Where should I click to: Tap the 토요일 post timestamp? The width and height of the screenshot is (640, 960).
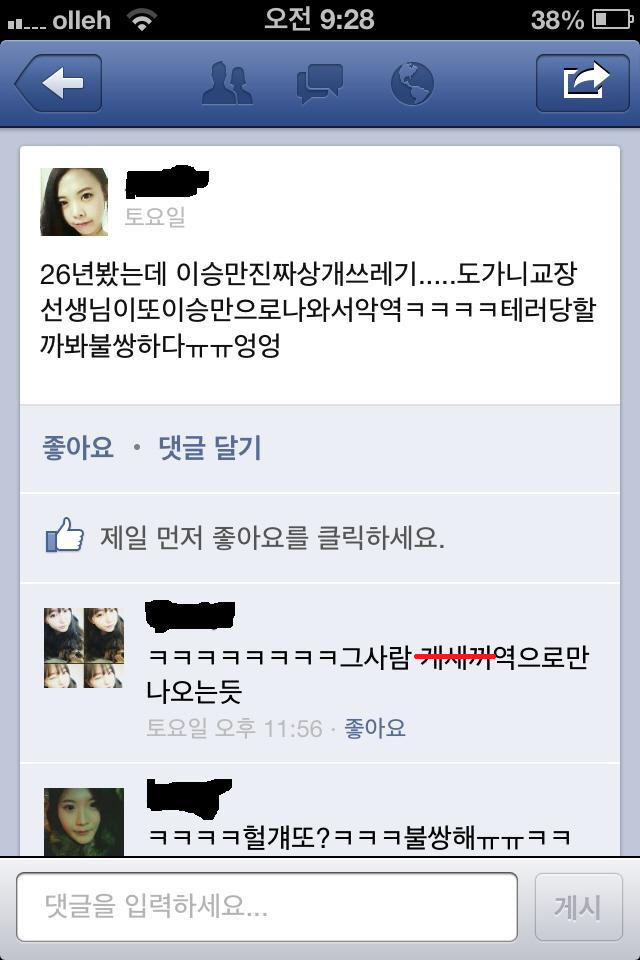point(155,216)
